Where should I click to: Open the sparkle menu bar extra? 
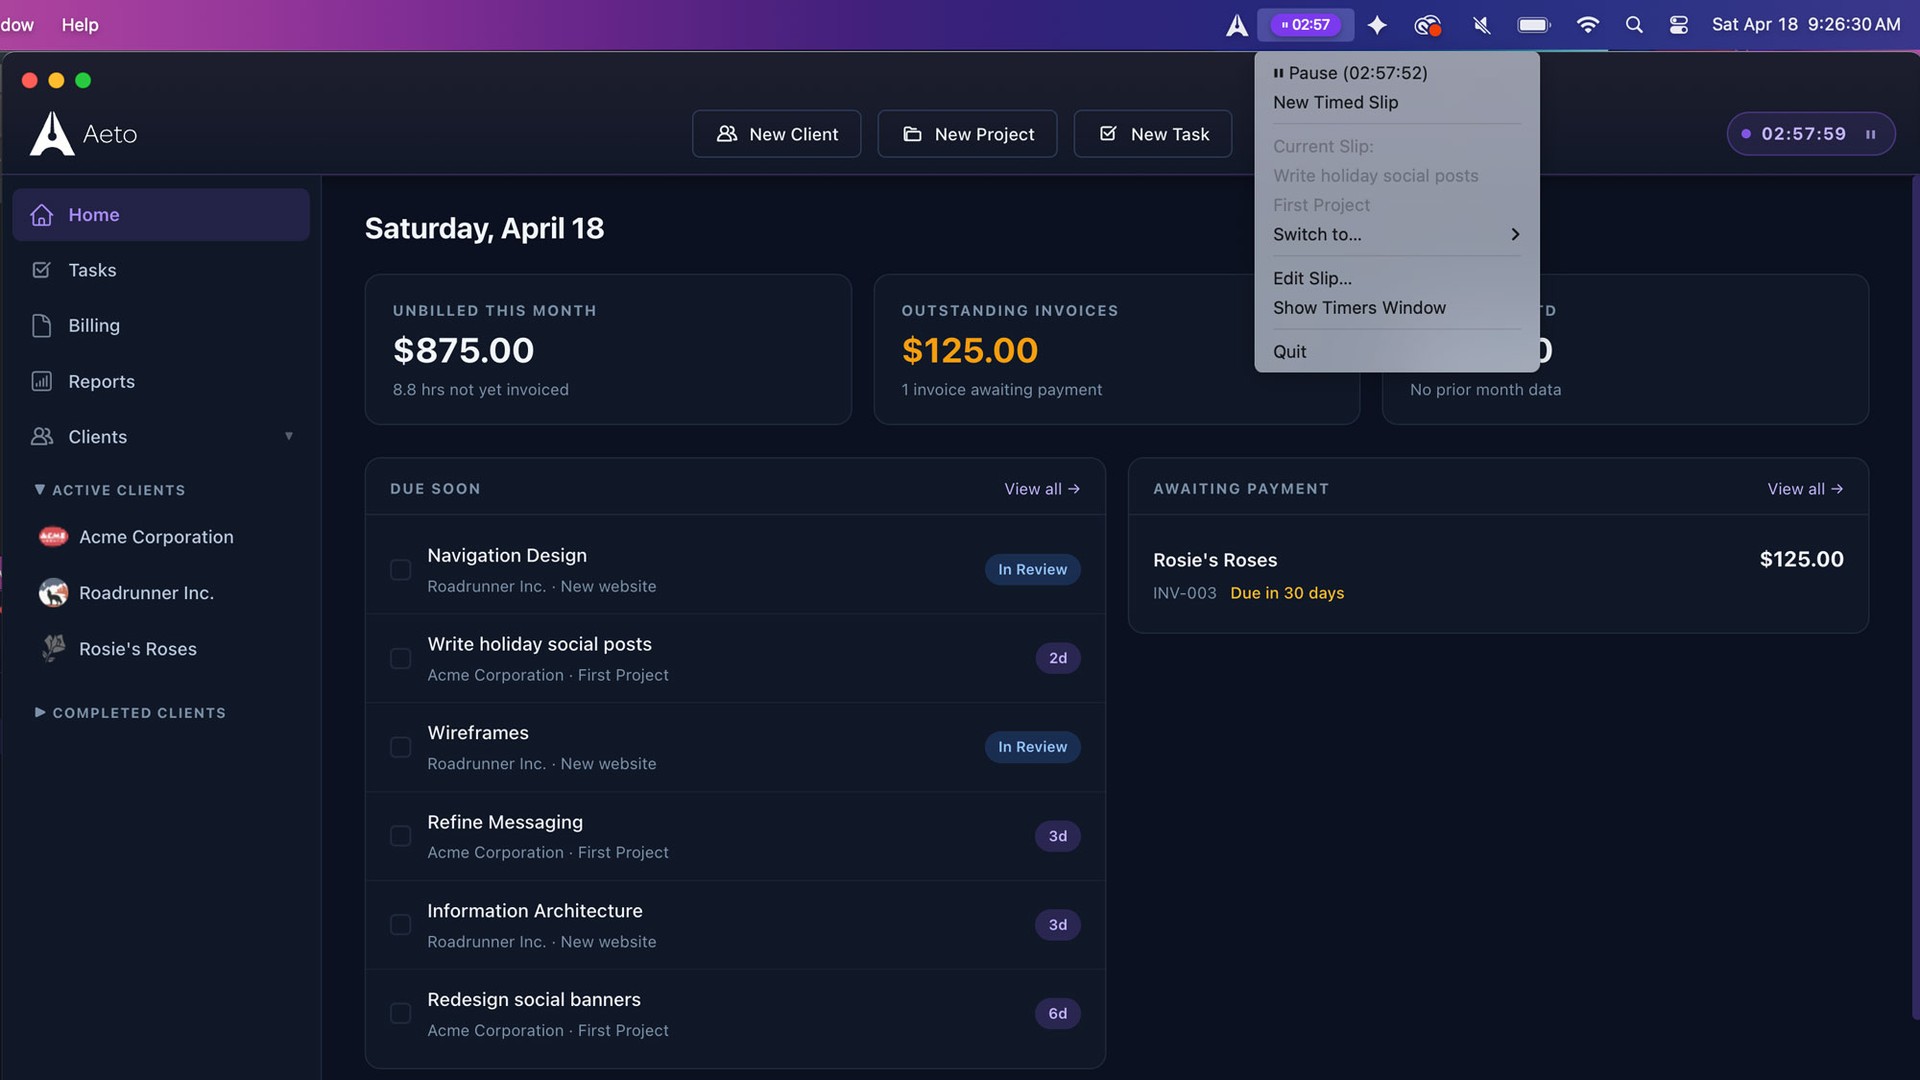[1377, 25]
